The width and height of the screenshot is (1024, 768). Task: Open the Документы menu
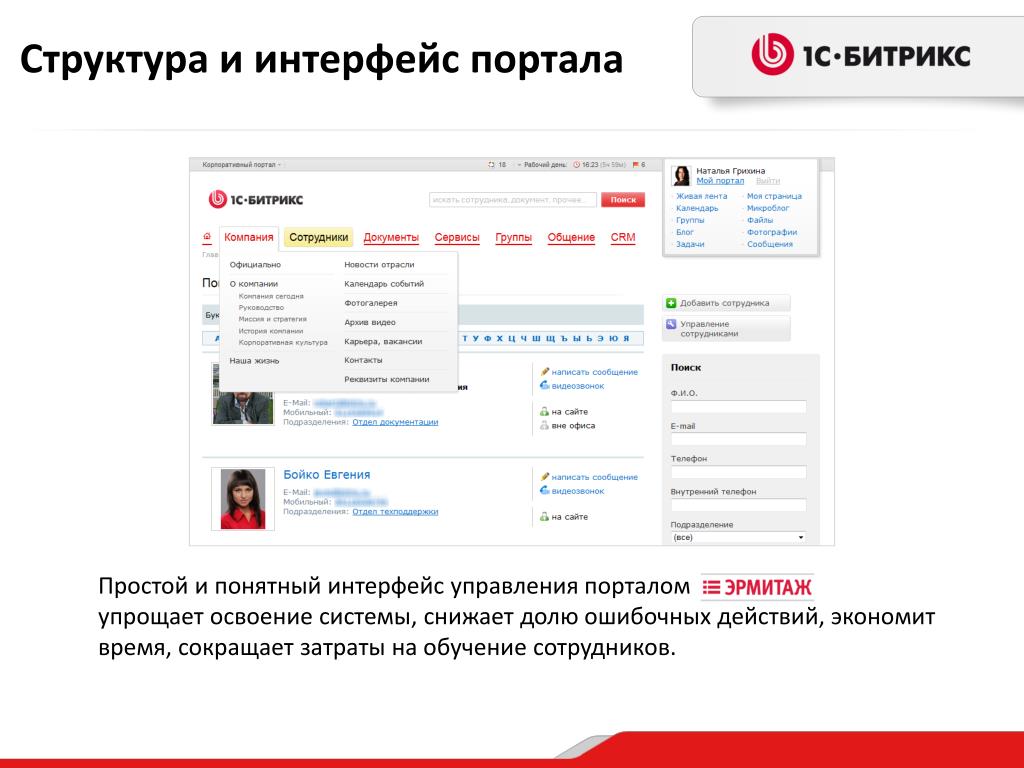(391, 237)
